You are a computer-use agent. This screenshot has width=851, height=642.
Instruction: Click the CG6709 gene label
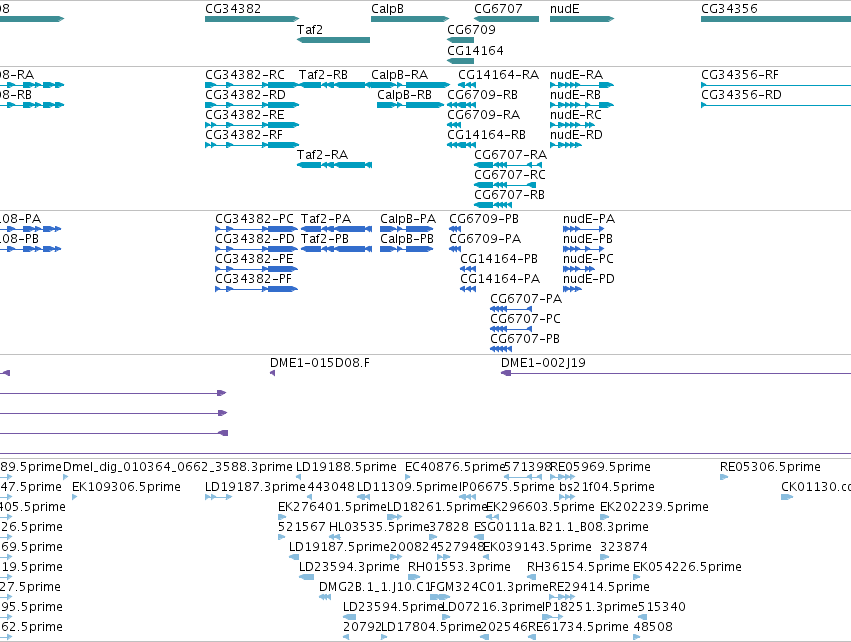pos(471,29)
